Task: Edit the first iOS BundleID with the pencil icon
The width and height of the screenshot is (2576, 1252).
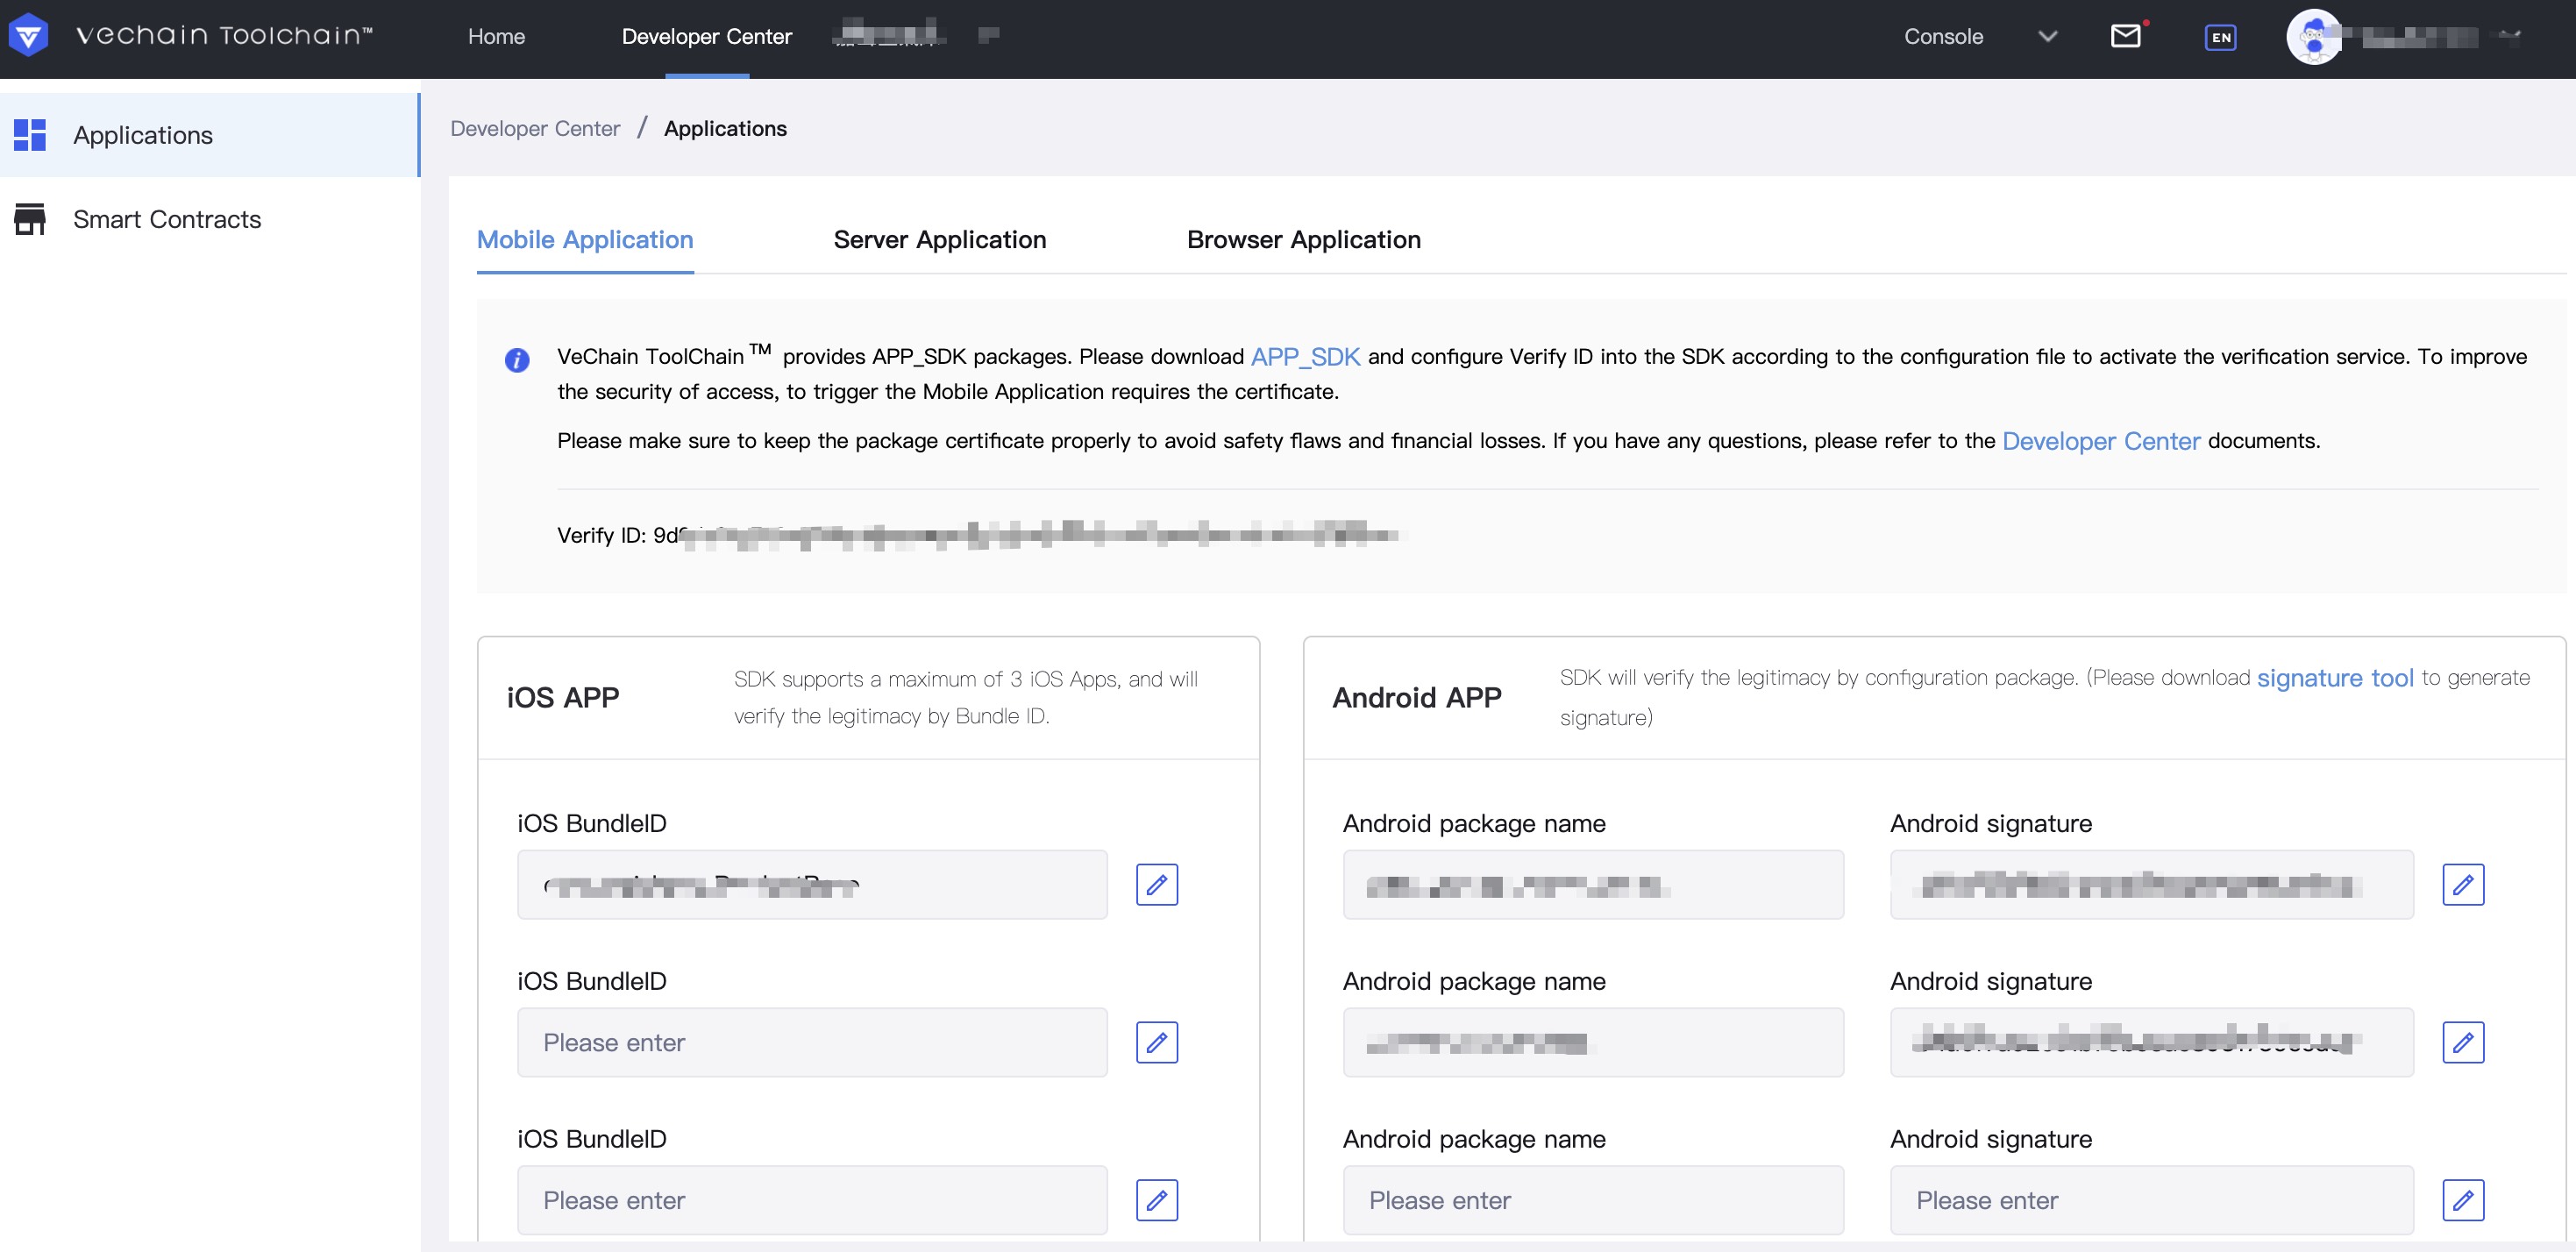Action: (x=1157, y=885)
